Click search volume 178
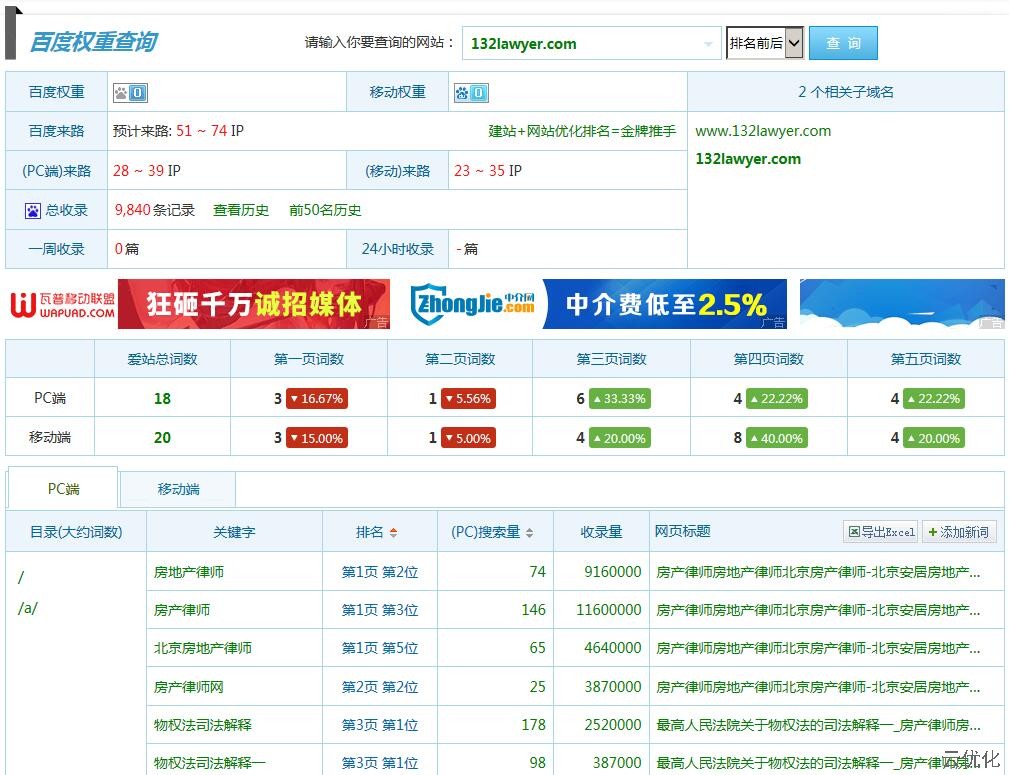The image size is (1009, 775). (533, 725)
